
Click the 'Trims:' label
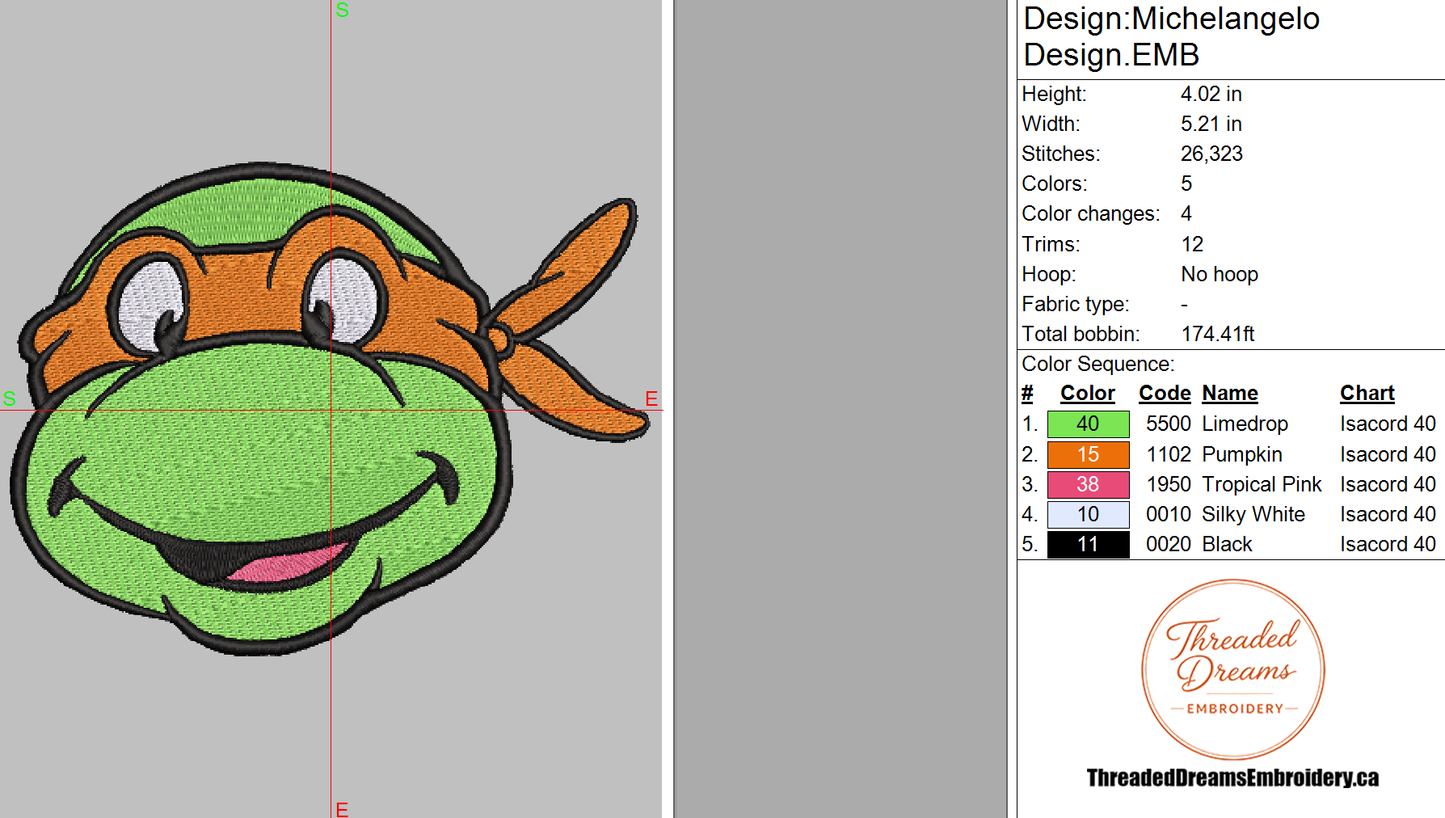1050,244
